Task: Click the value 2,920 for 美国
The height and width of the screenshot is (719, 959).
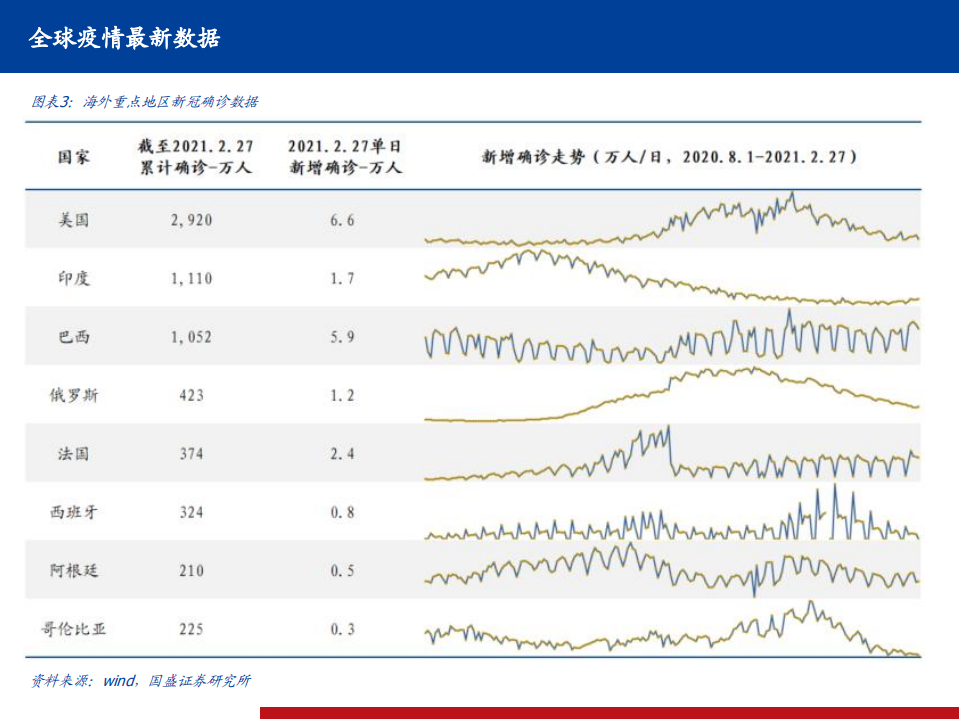Action: click(x=193, y=221)
